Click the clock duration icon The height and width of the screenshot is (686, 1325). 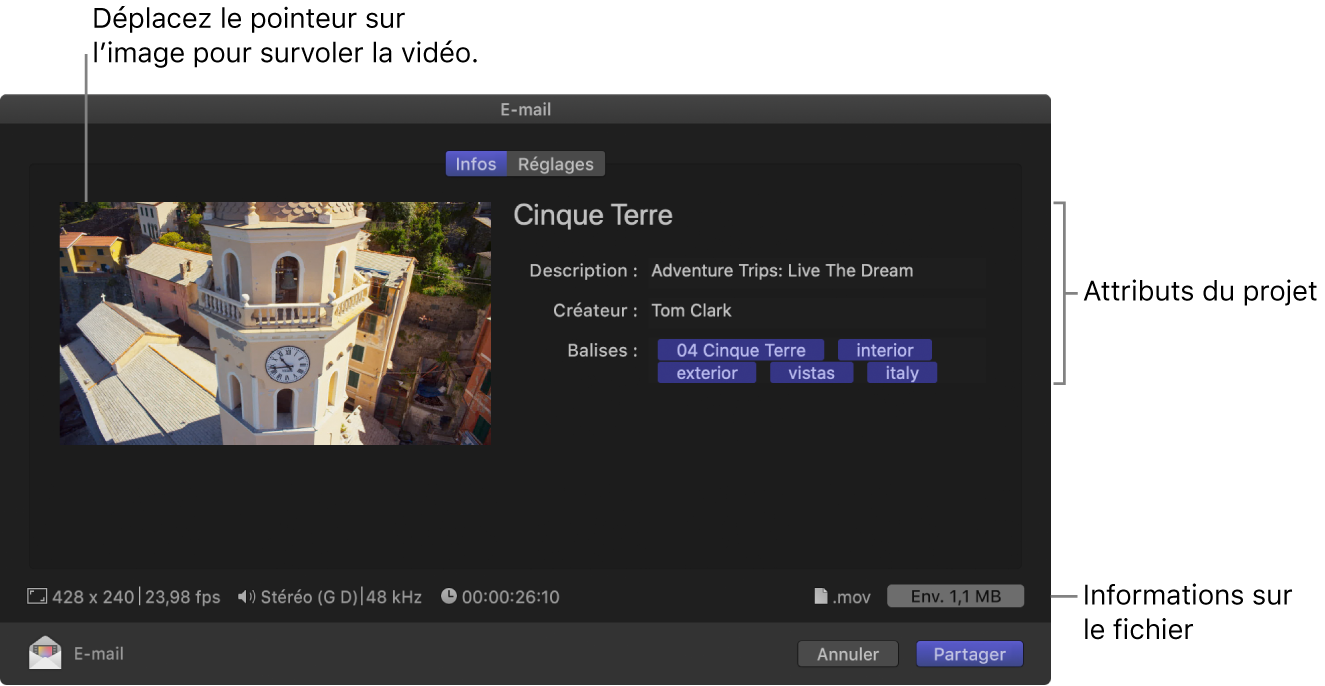(x=450, y=596)
